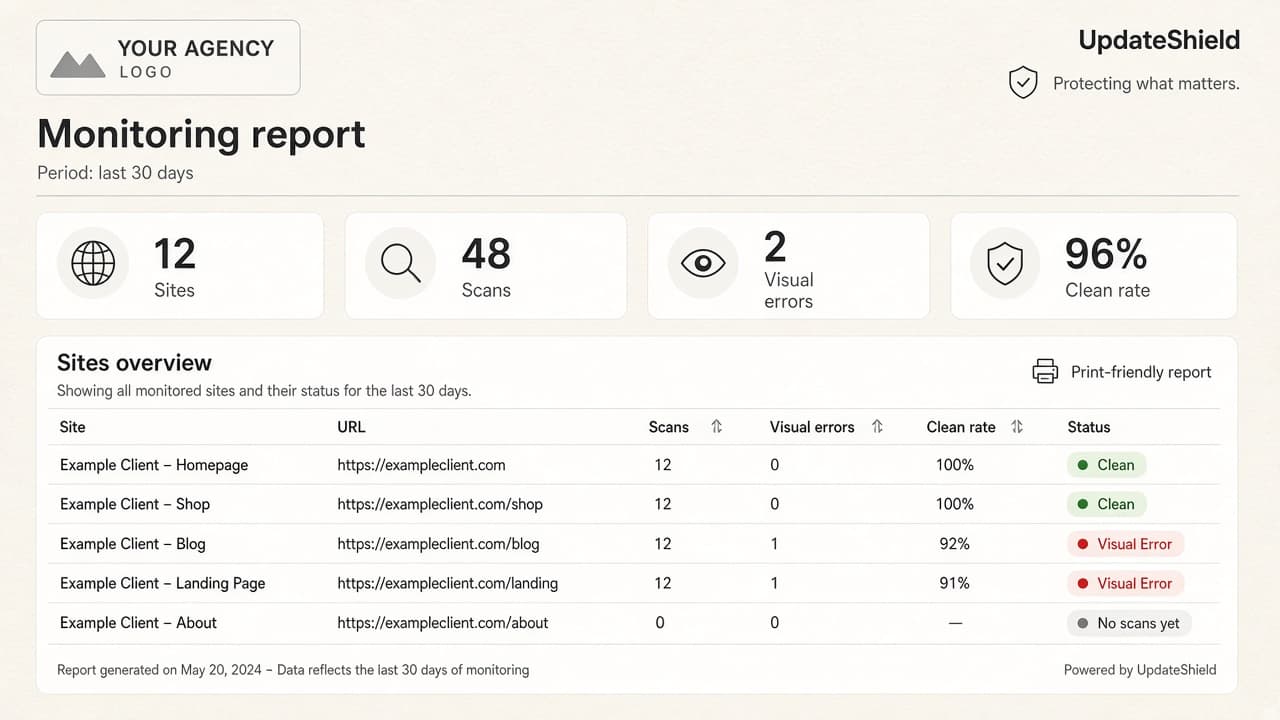
Task: Sort the table by Scans arrows
Action: pos(716,427)
